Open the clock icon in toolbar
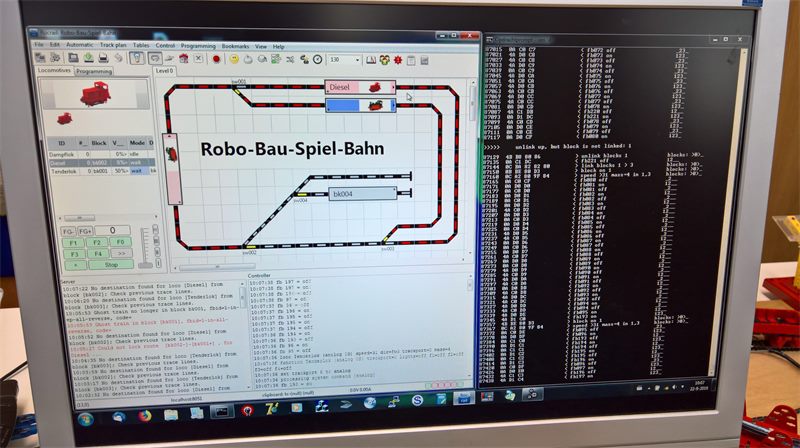The height and width of the screenshot is (448, 800). (317, 60)
